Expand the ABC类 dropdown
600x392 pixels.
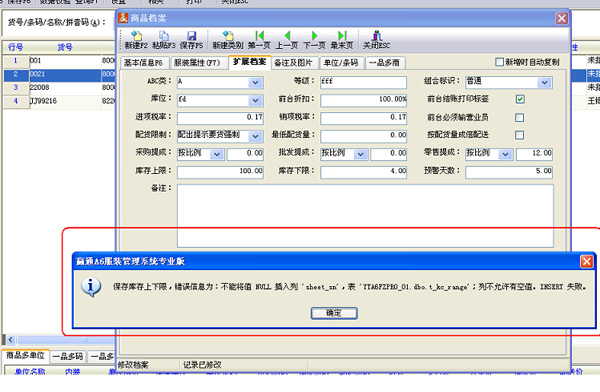pyautogui.click(x=255, y=83)
